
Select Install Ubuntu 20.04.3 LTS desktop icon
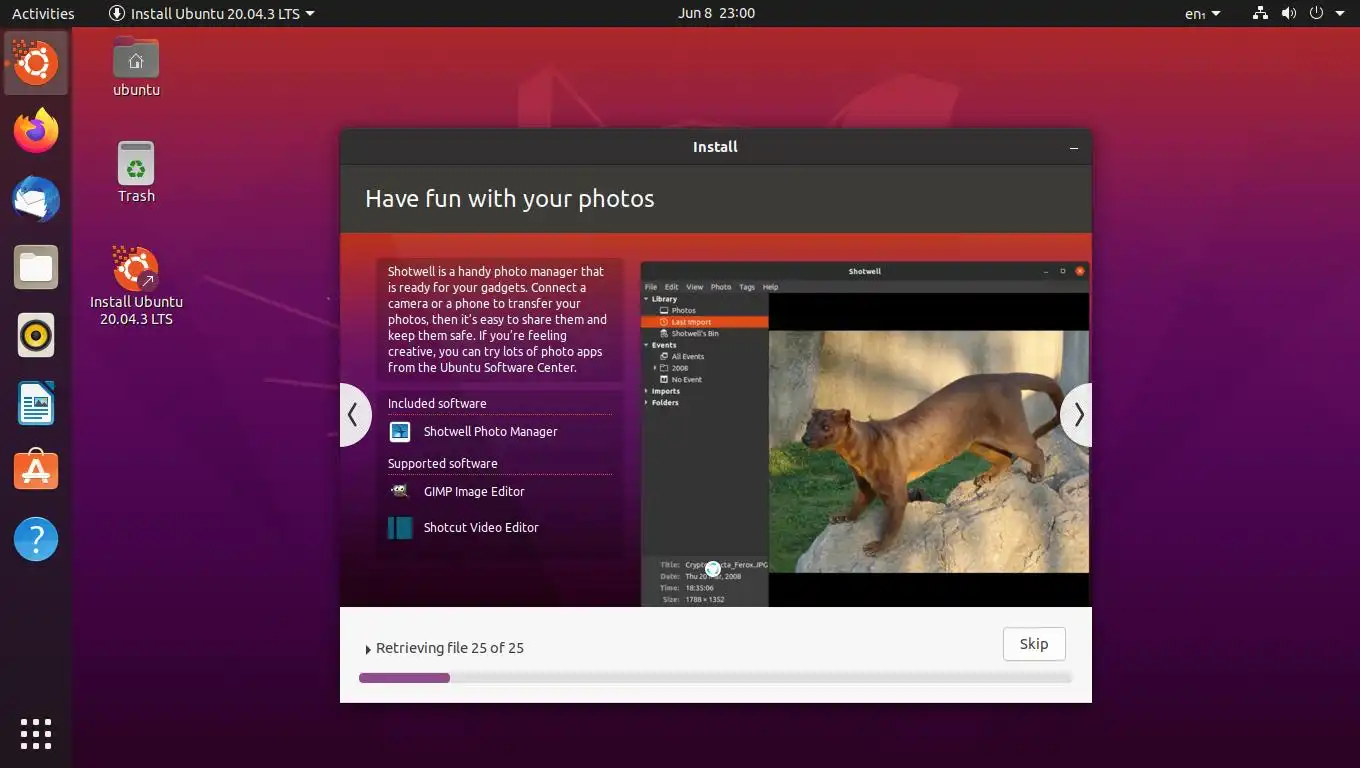pyautogui.click(x=136, y=286)
